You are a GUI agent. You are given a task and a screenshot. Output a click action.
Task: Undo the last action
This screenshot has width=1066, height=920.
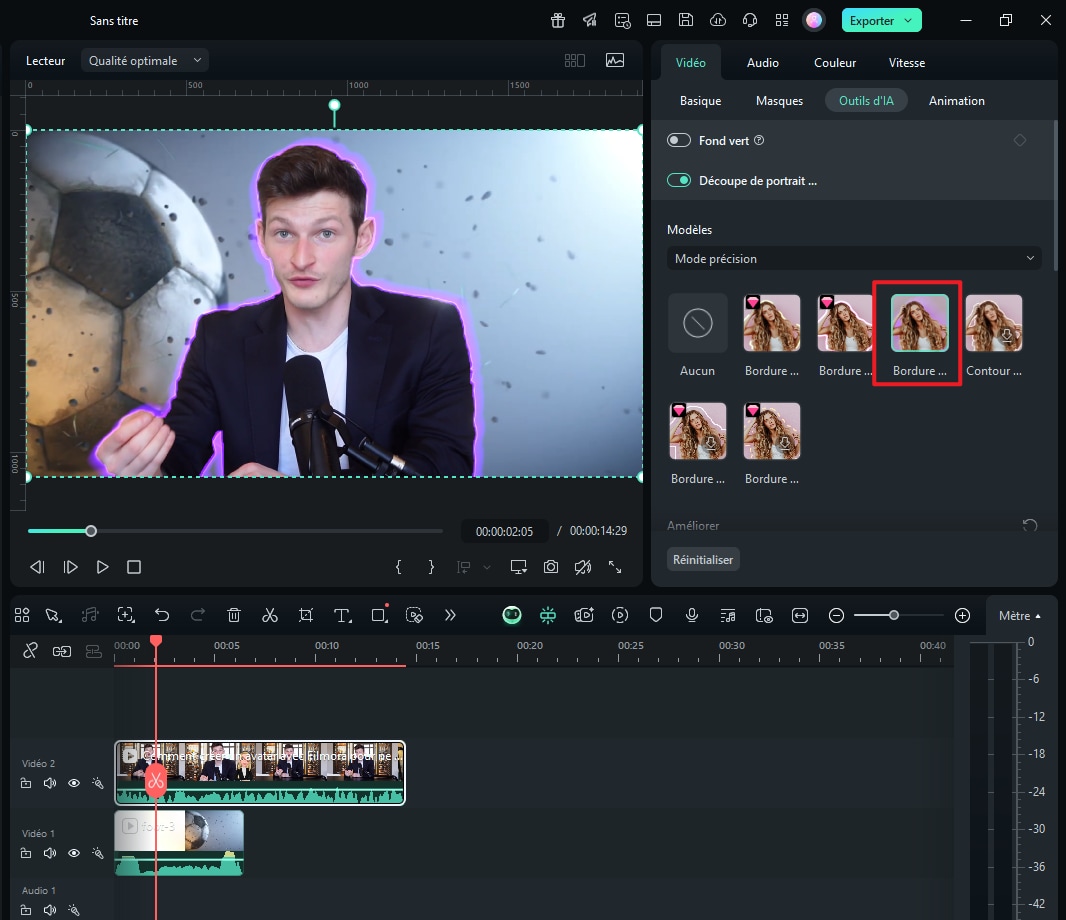pos(162,615)
